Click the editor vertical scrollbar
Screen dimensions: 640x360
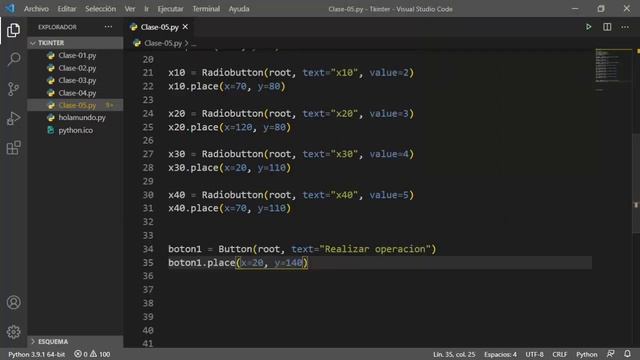coord(636,184)
